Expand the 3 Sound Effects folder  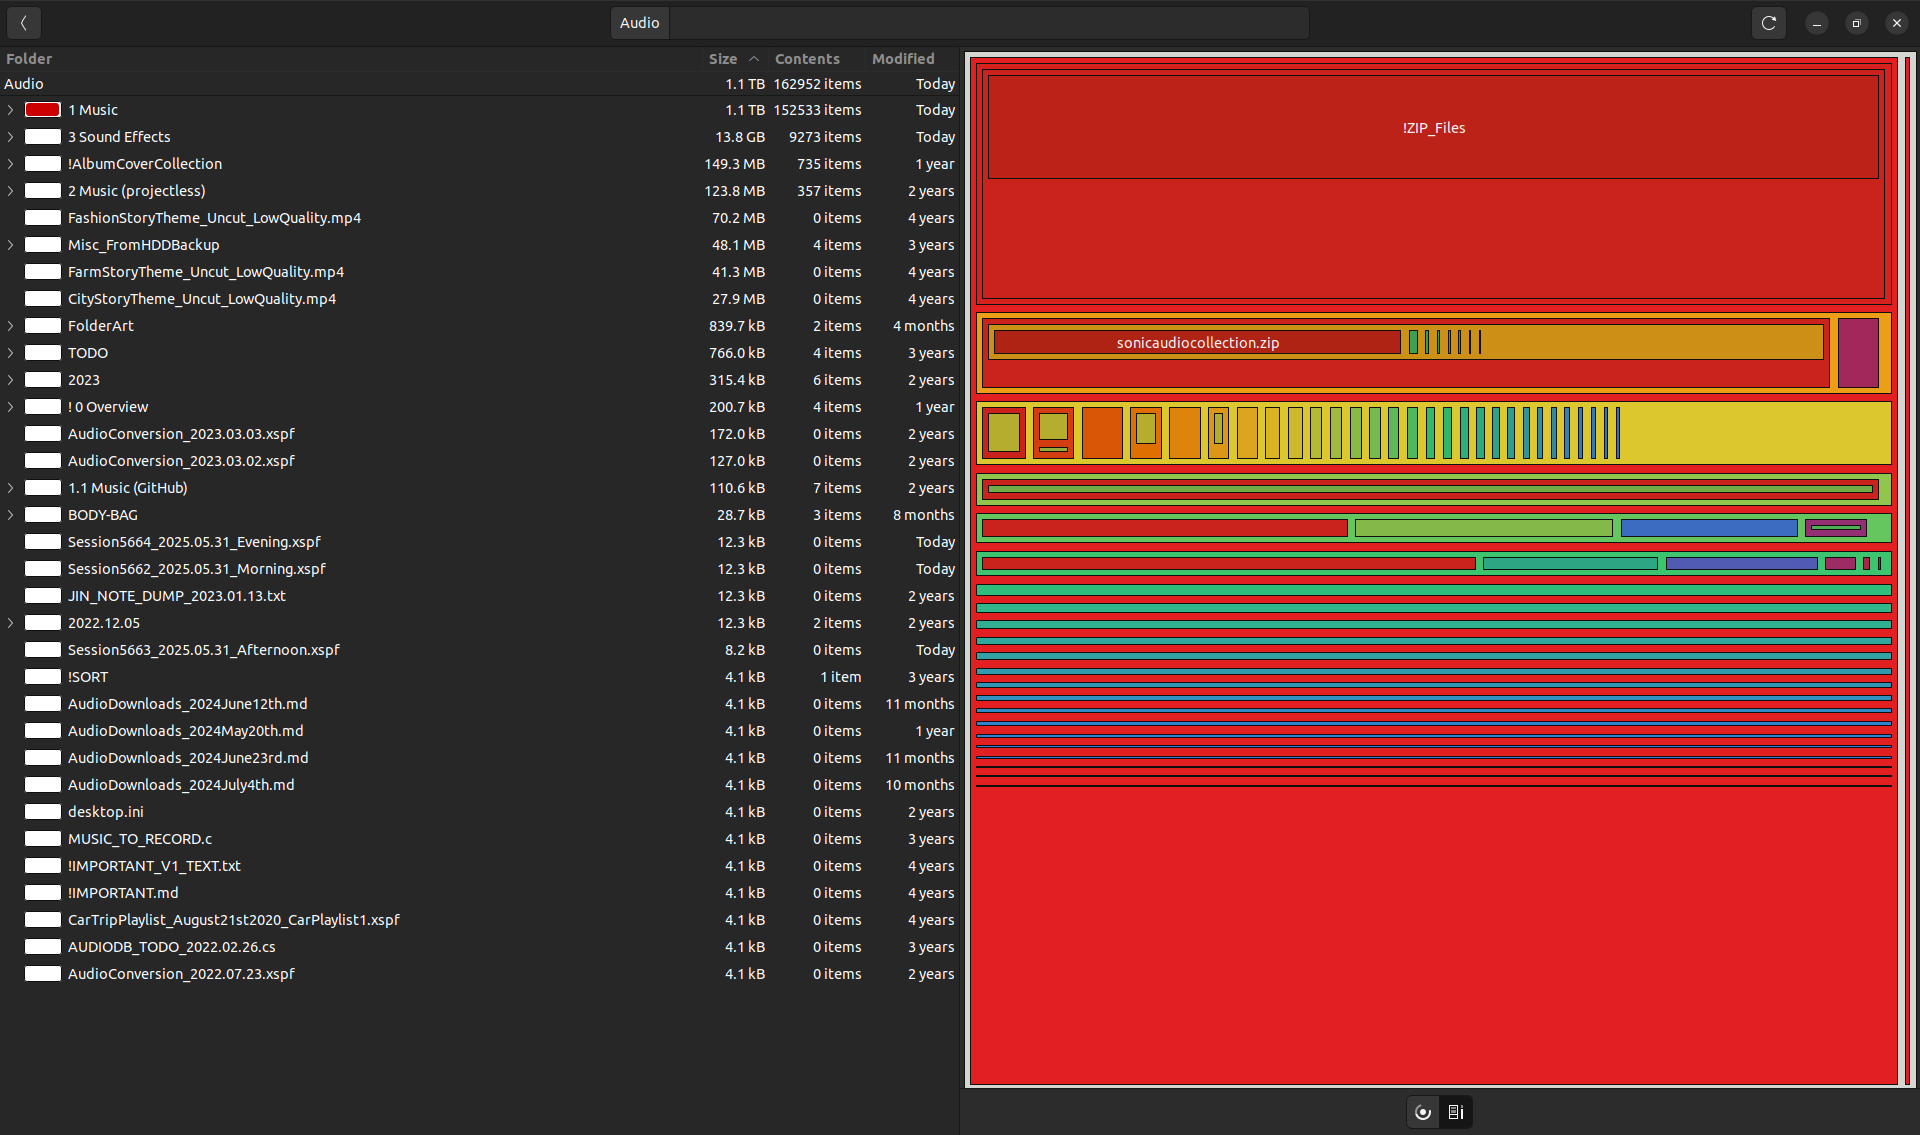tap(11, 137)
